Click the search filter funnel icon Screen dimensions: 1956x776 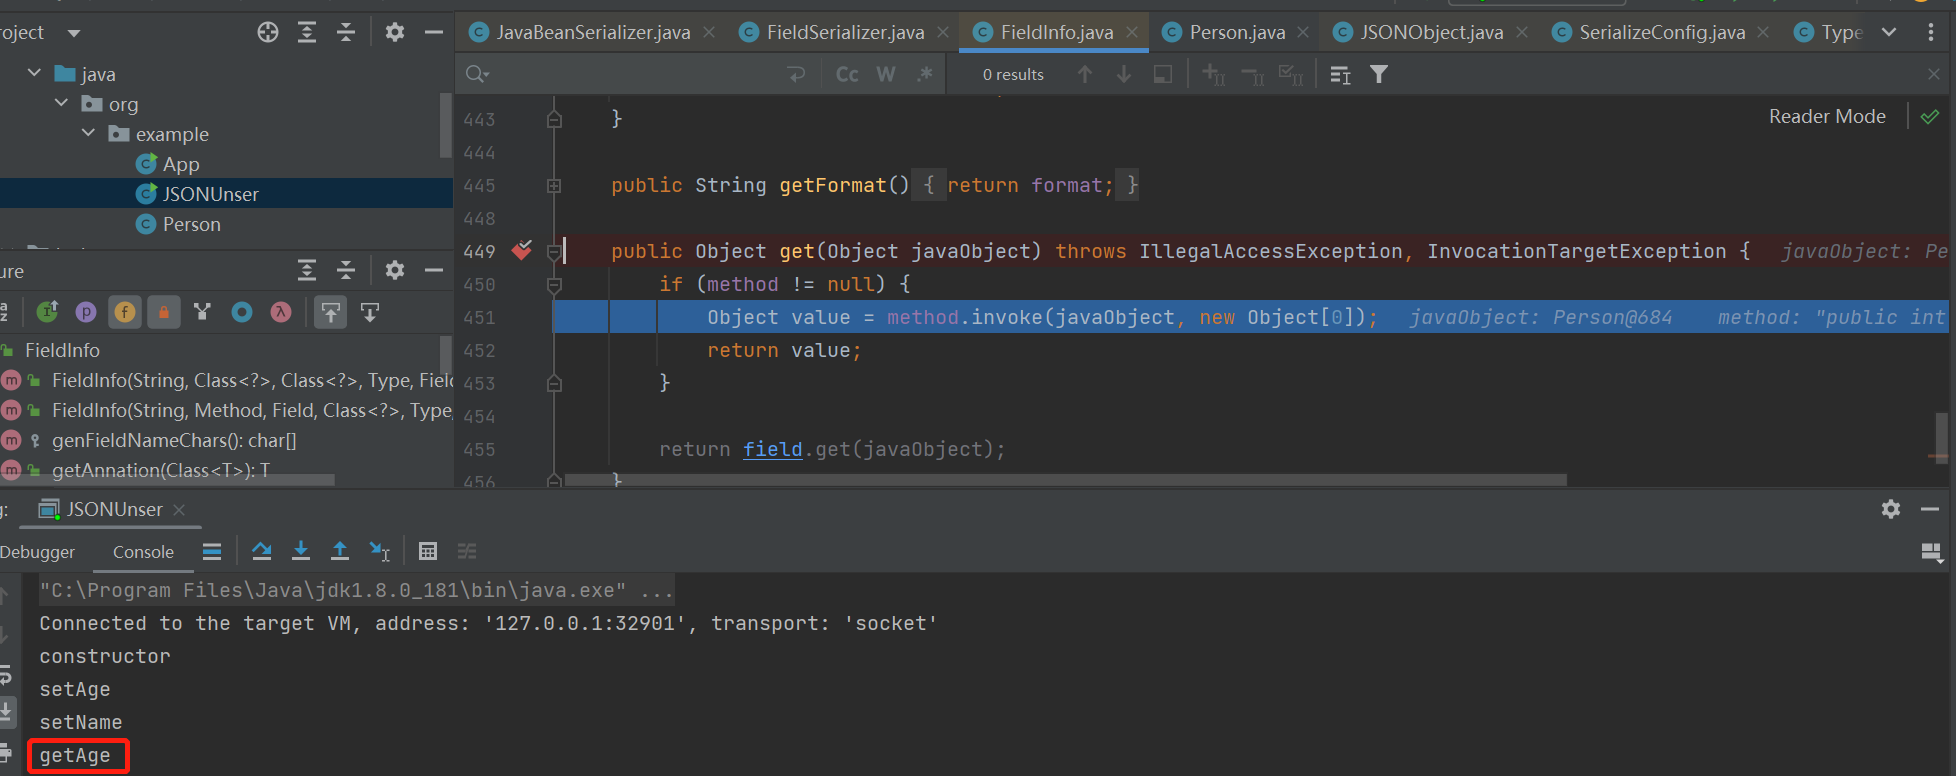click(1379, 74)
